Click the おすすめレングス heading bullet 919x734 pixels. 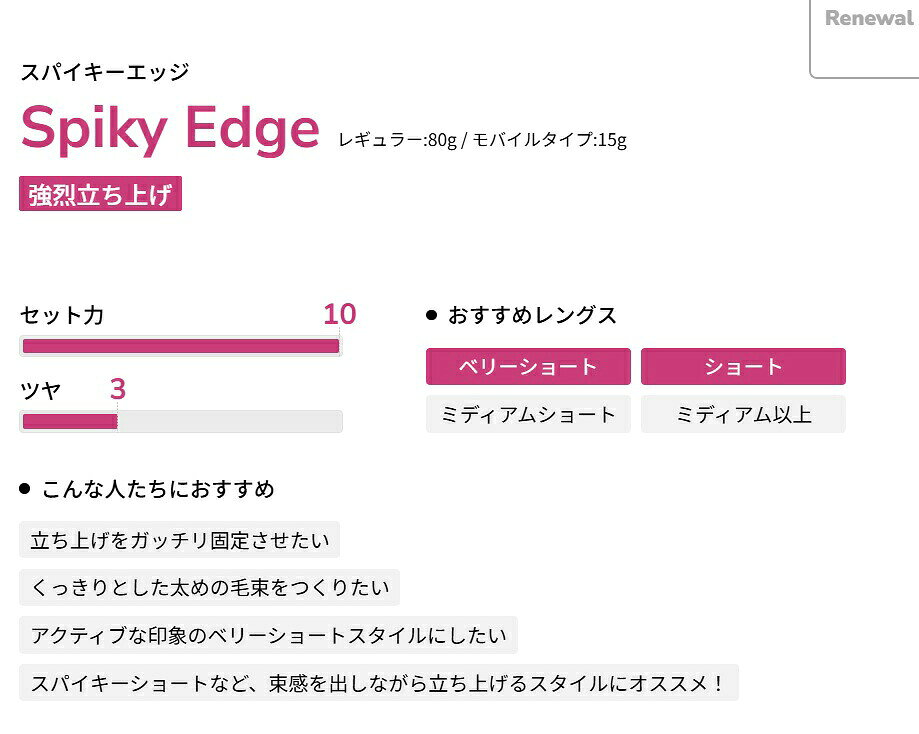(432, 315)
